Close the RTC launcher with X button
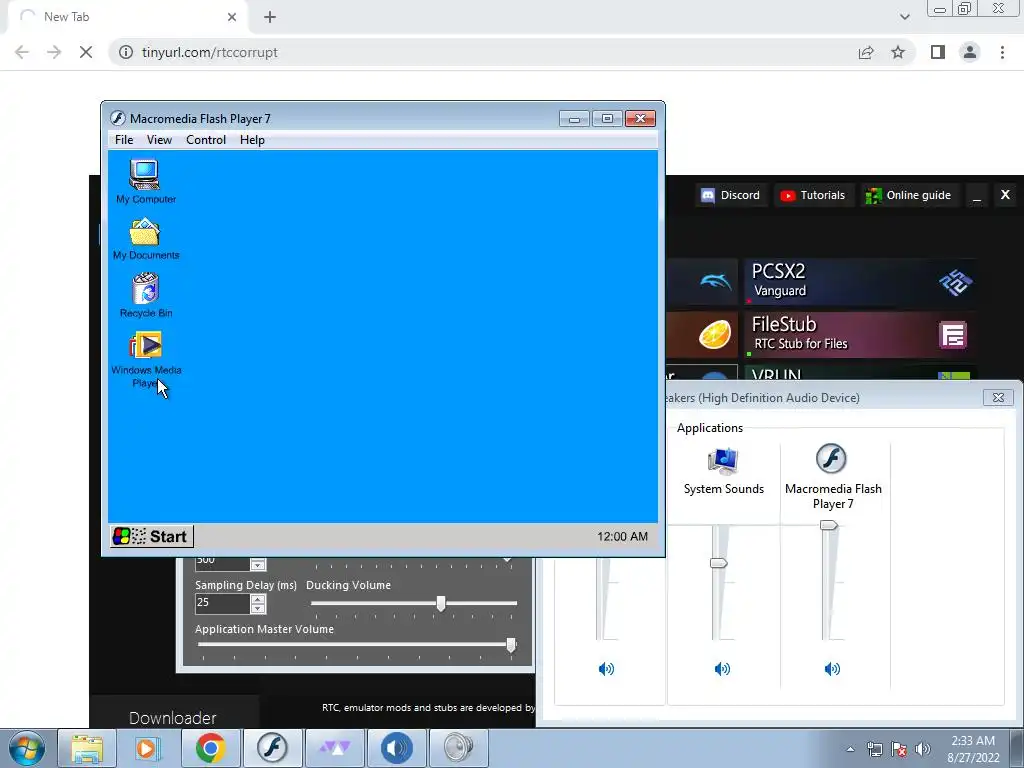The image size is (1024, 768). point(1005,195)
